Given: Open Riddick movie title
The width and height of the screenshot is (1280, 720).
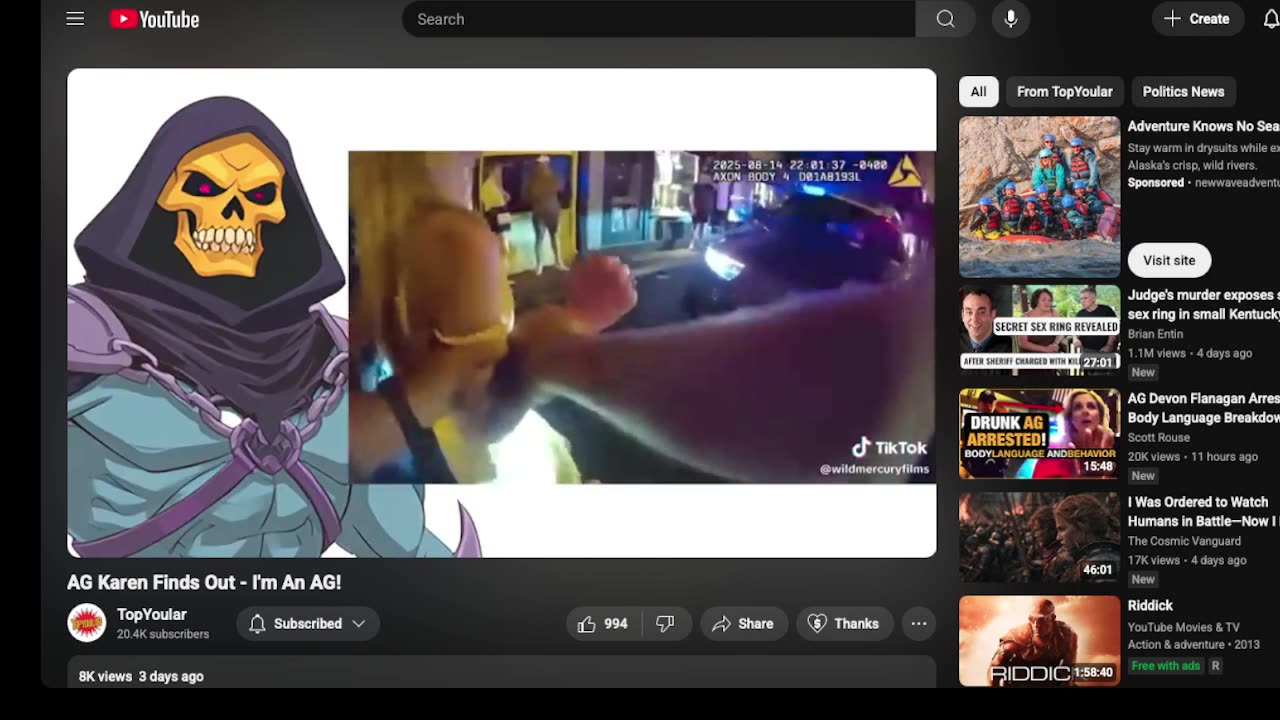Looking at the screenshot, I should 1150,605.
